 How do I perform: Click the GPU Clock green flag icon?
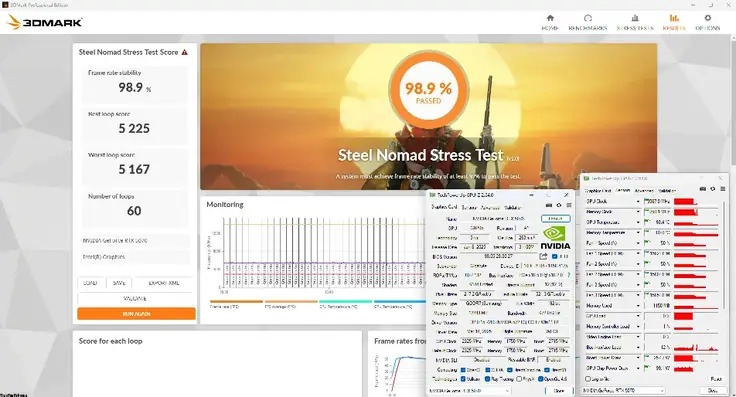pyautogui.click(x=647, y=201)
